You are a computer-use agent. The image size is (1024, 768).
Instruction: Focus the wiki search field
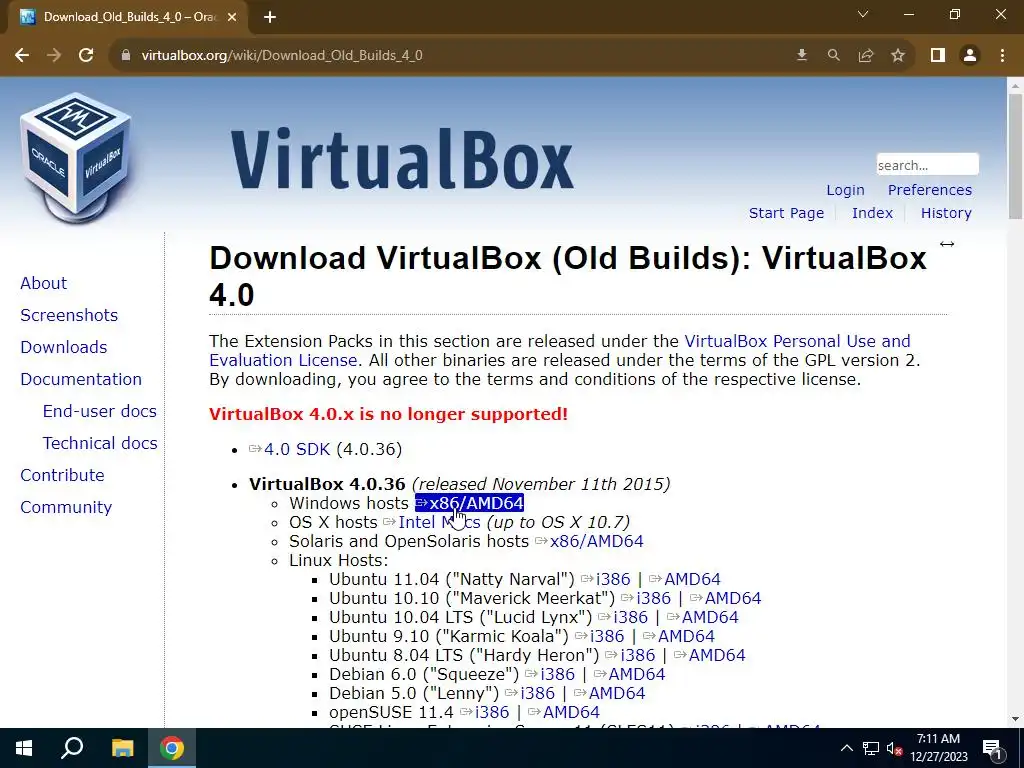pos(927,165)
